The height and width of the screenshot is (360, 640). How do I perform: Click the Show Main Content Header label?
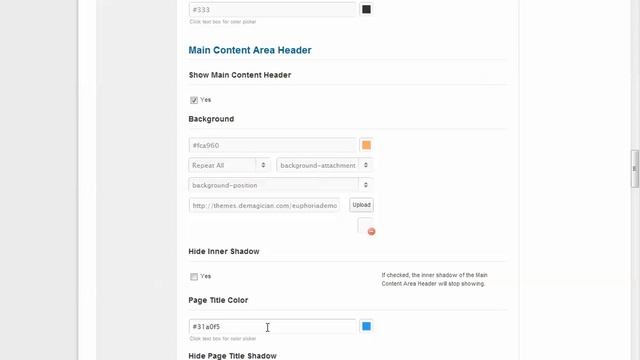[x=240, y=75]
